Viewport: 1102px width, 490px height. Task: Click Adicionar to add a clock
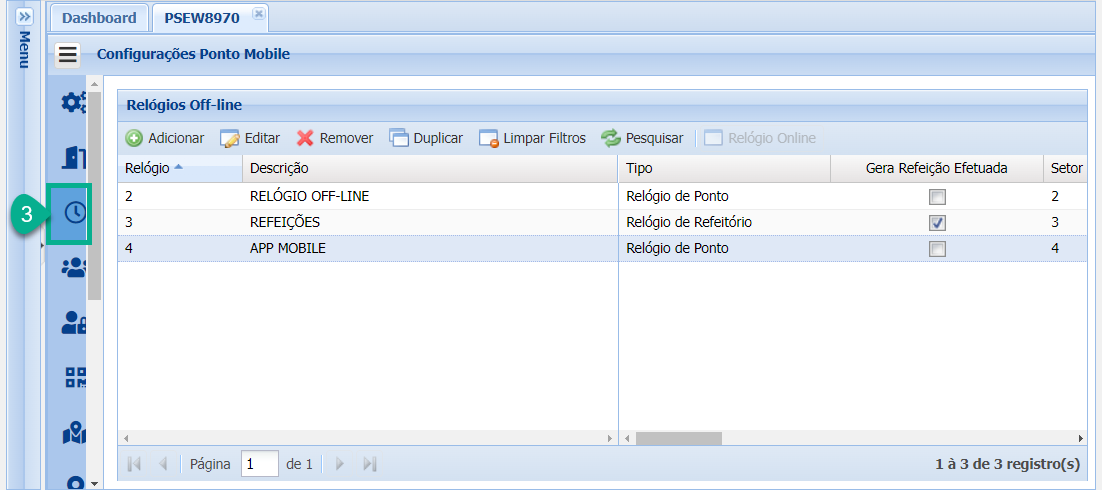(164, 138)
